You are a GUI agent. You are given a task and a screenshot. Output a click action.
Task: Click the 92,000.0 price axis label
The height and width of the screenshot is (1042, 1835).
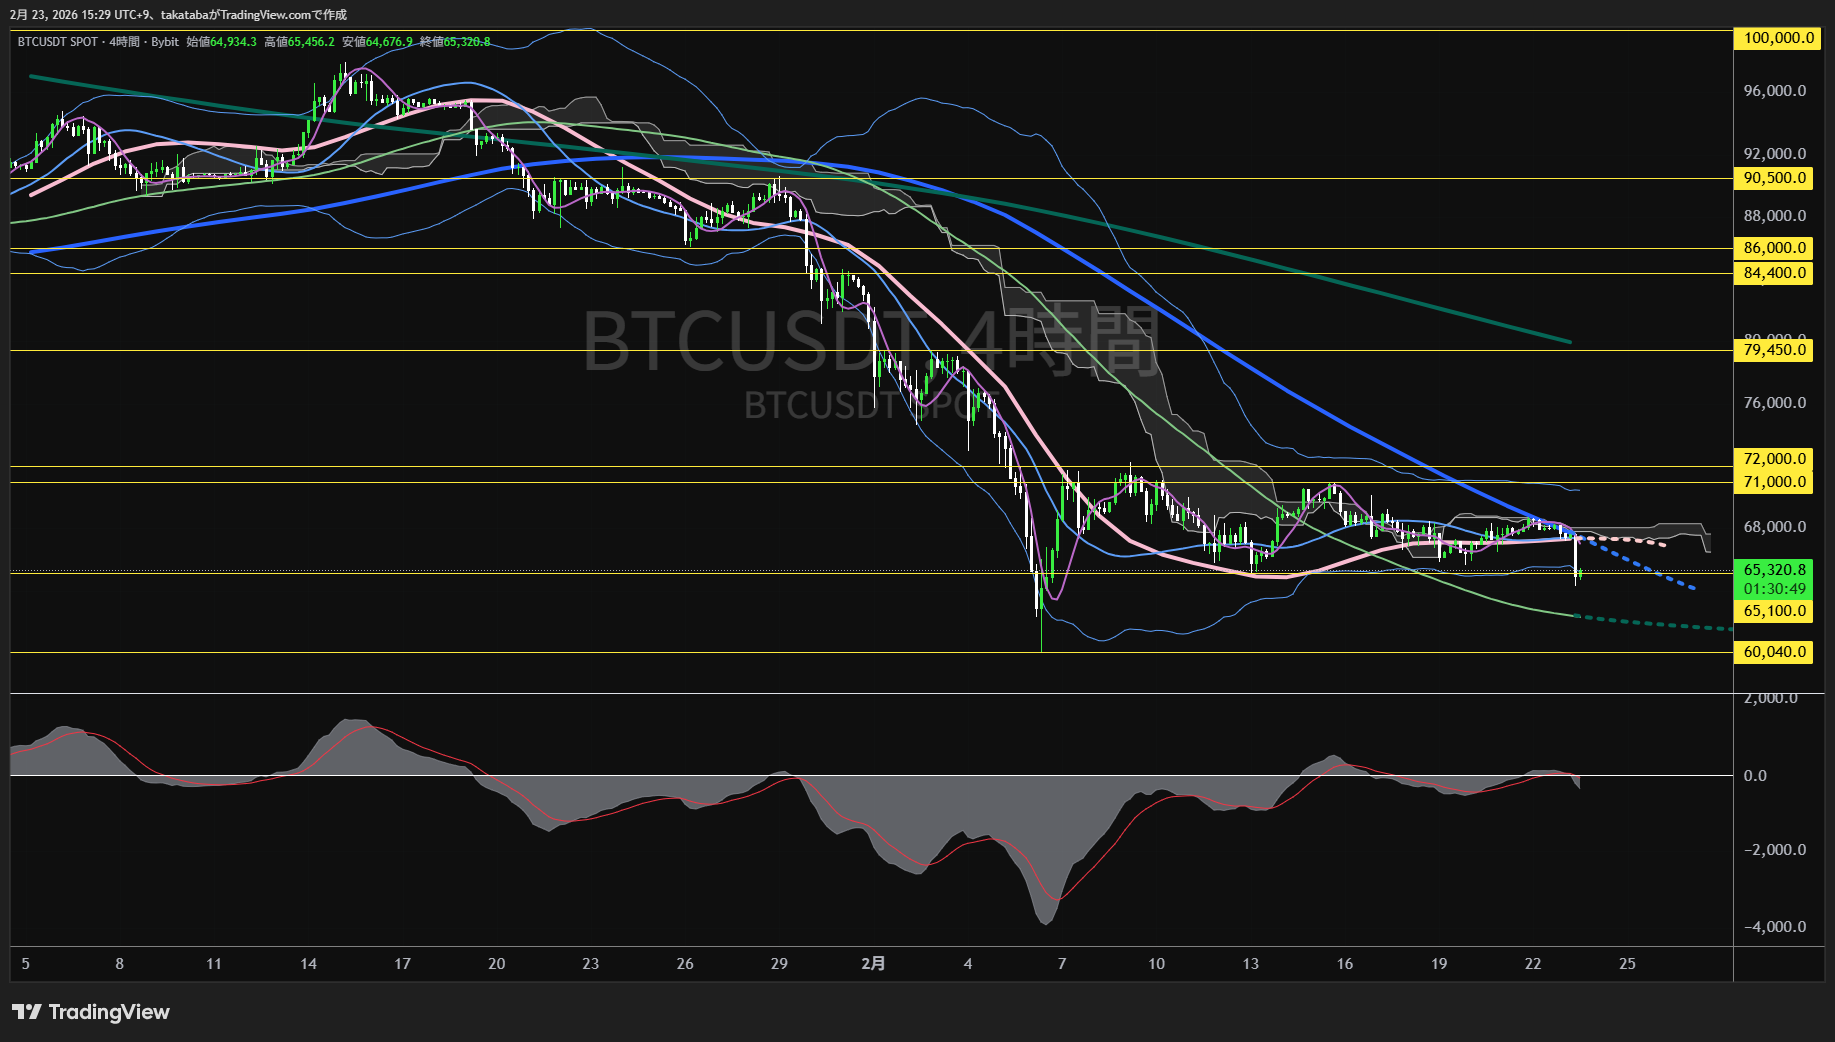pyautogui.click(x=1775, y=154)
